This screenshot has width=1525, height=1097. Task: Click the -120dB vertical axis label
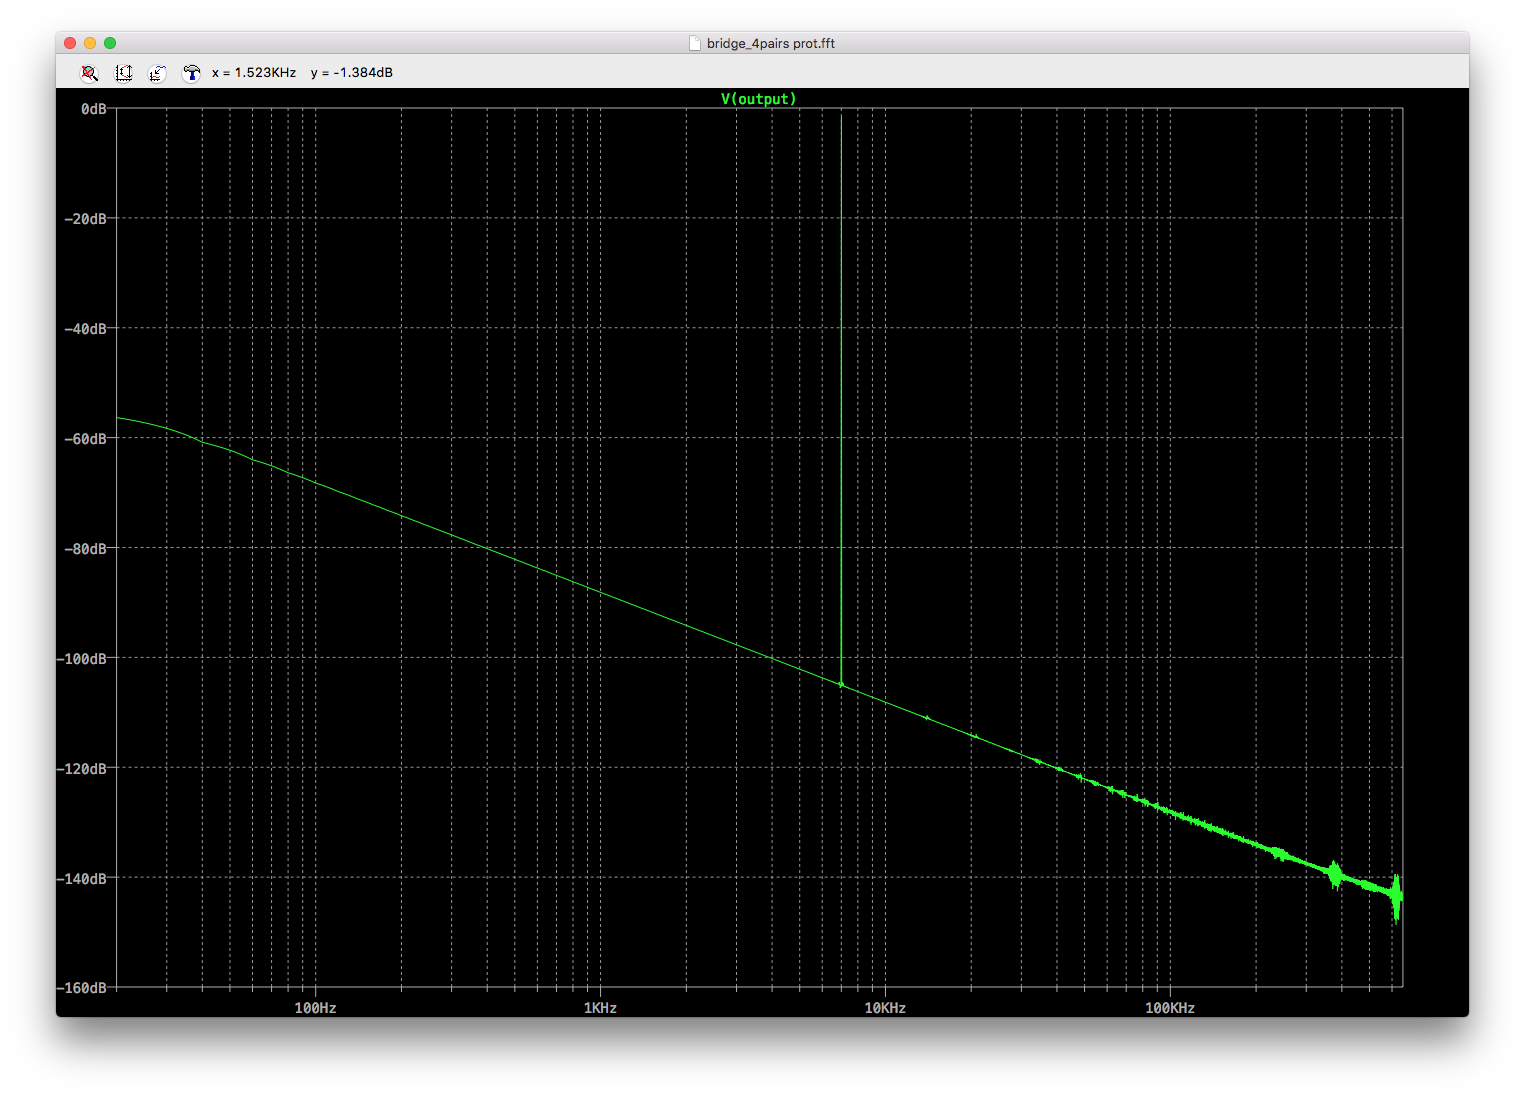pos(82,769)
